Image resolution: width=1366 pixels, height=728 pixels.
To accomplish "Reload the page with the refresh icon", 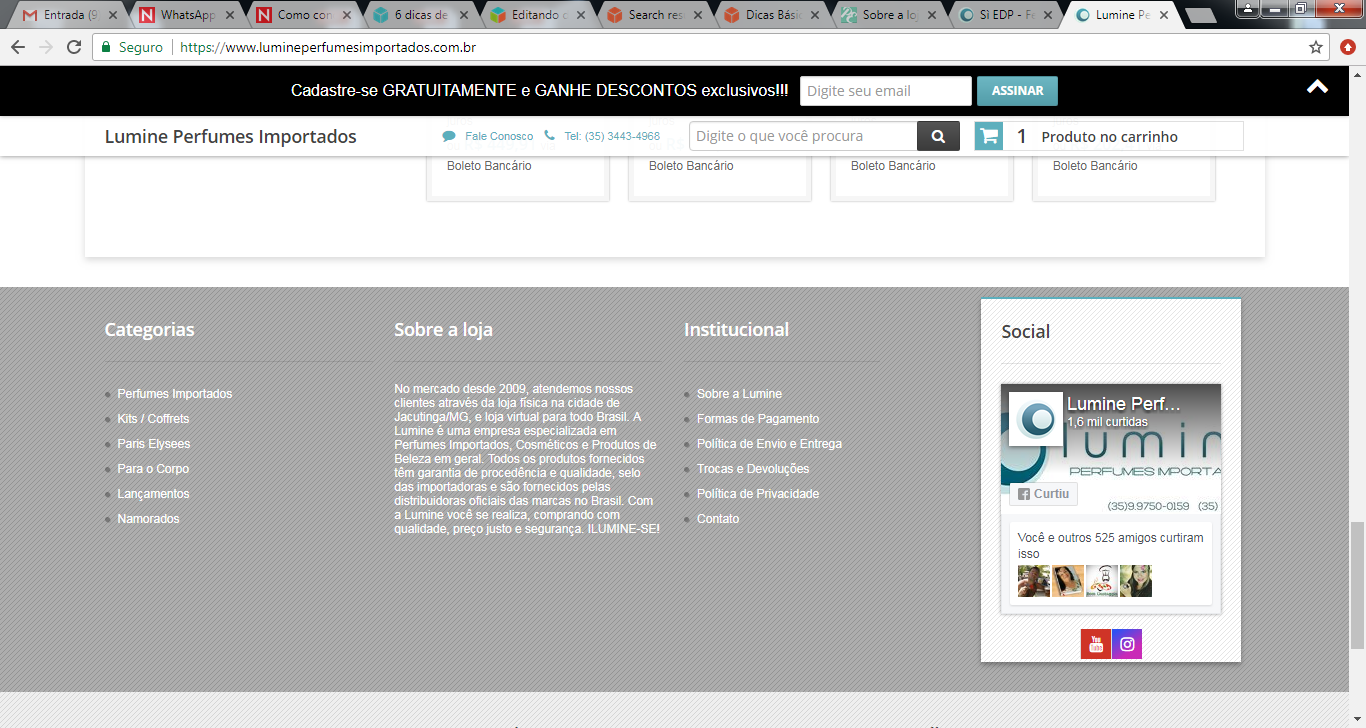I will tap(73, 47).
